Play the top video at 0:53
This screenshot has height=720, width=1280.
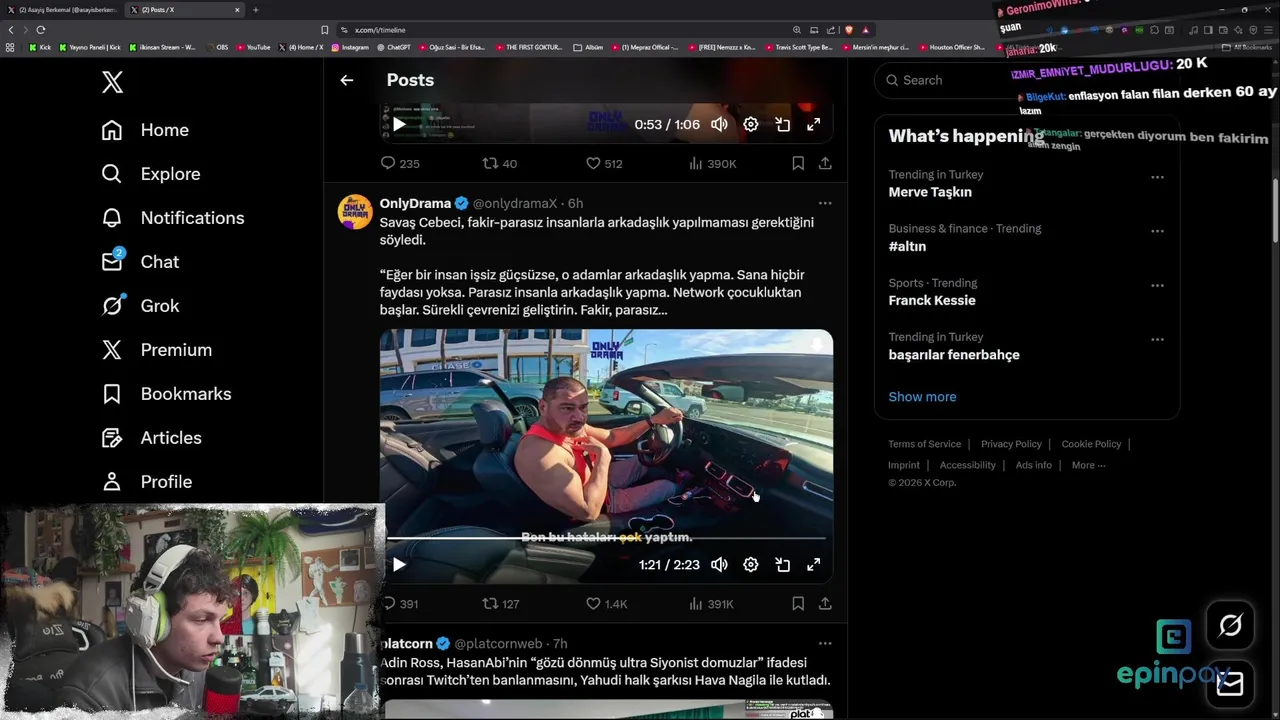click(x=399, y=125)
